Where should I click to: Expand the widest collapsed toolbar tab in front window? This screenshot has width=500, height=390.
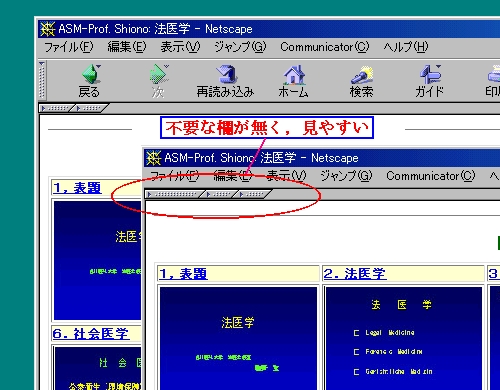pos(175,194)
